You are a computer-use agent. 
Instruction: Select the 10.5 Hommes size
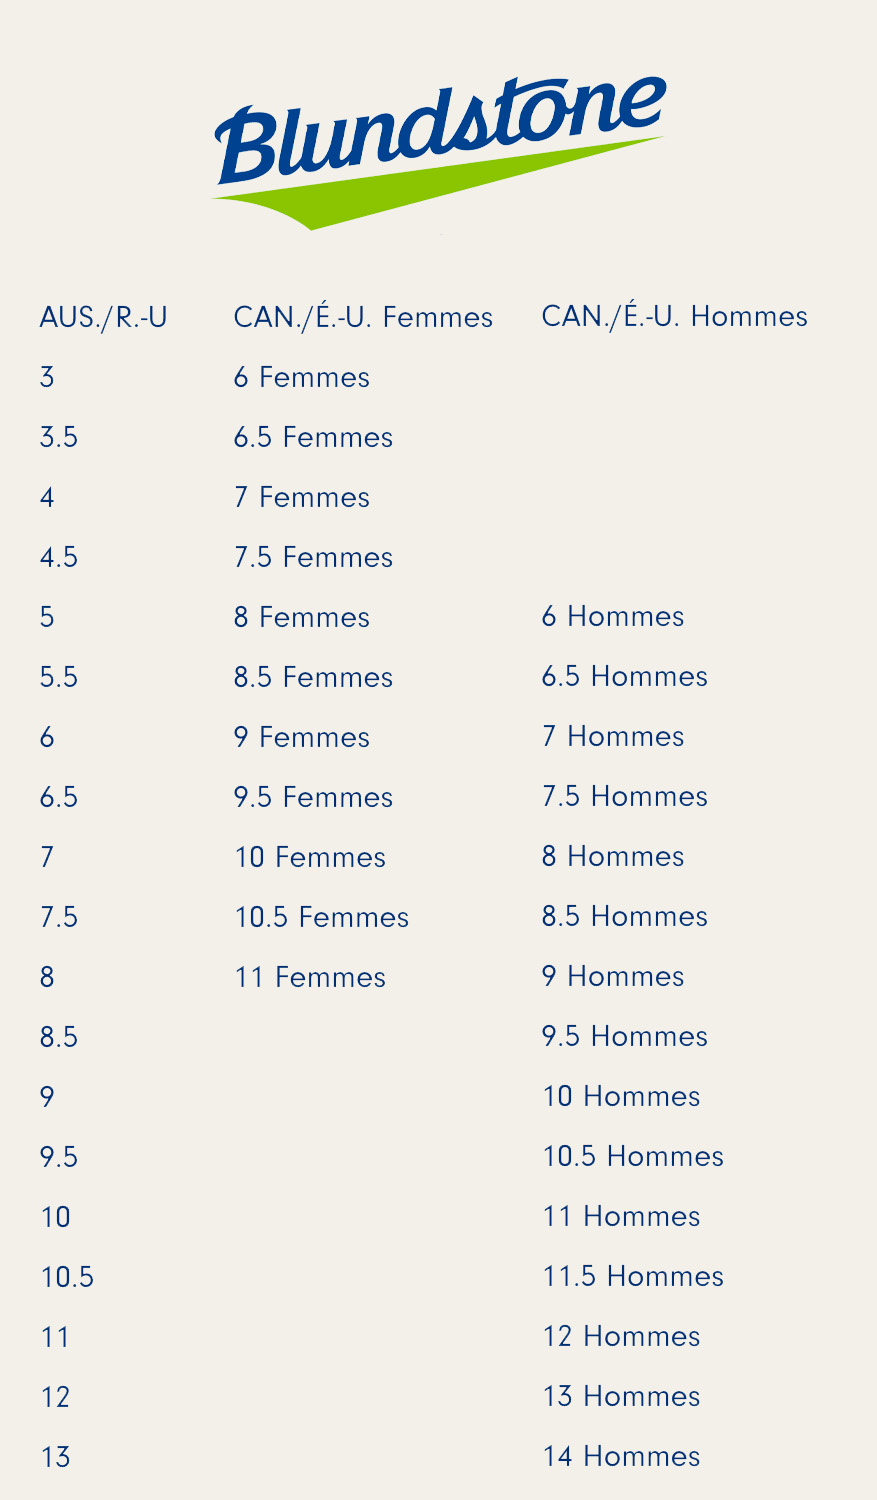633,1157
